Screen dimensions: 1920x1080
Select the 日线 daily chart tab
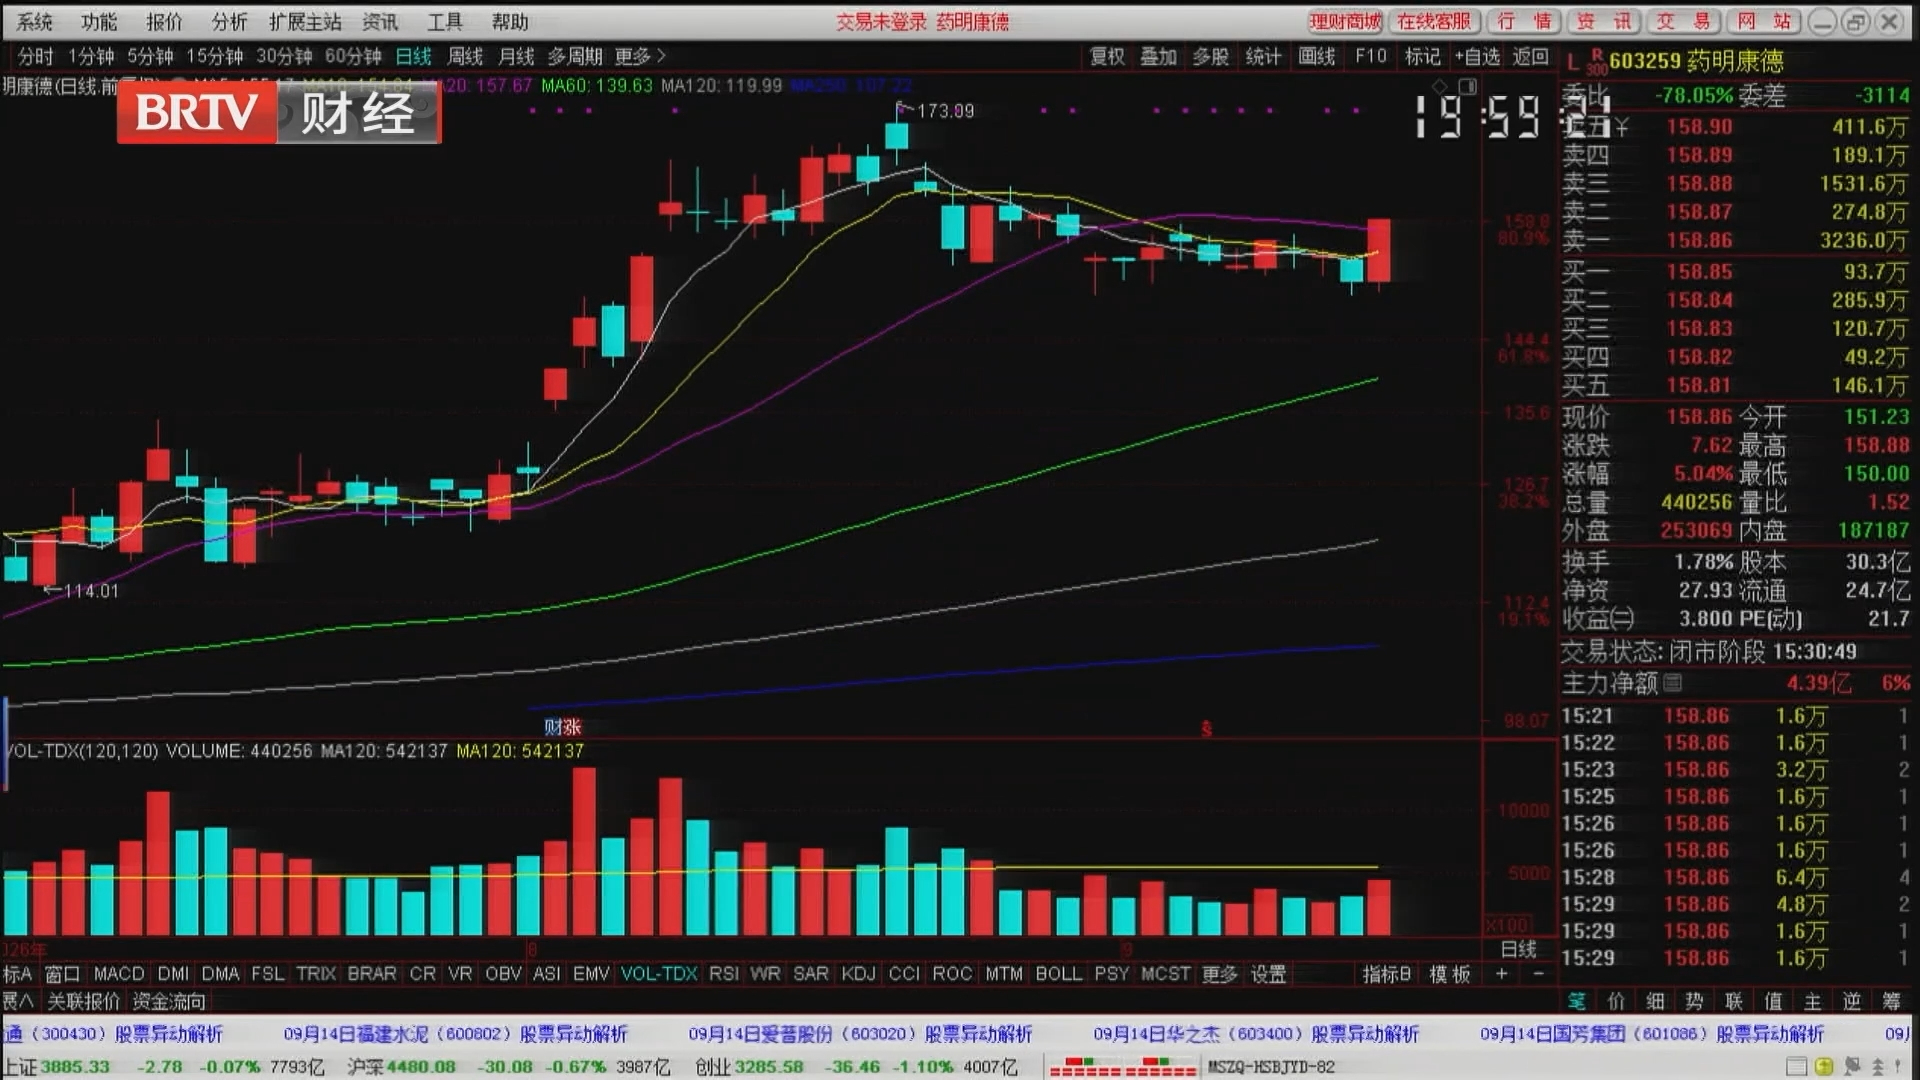[x=414, y=56]
